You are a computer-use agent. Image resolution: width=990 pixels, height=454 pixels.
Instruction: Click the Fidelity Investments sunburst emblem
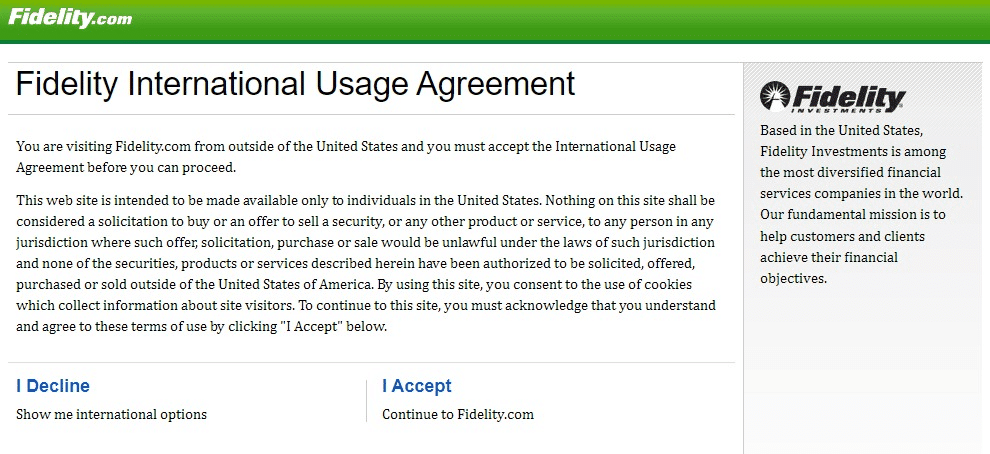[775, 96]
